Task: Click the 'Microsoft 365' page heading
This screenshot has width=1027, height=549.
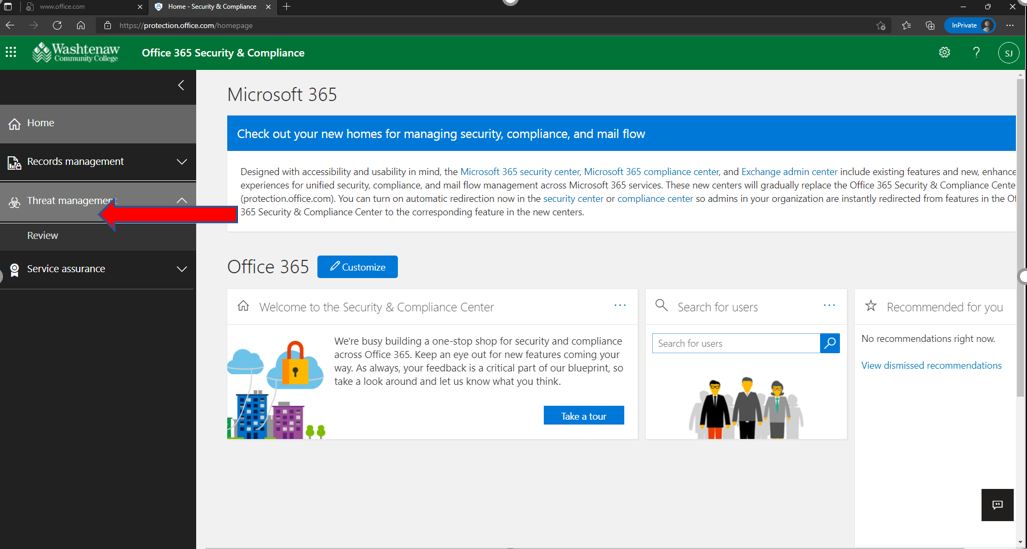Action: tap(282, 94)
